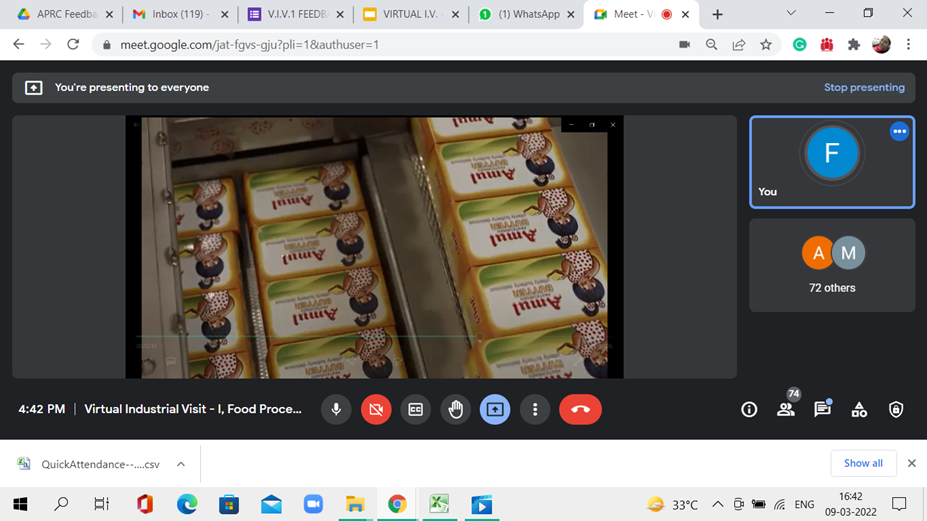
Task: Launch Office from taskbar
Action: tap(145, 504)
